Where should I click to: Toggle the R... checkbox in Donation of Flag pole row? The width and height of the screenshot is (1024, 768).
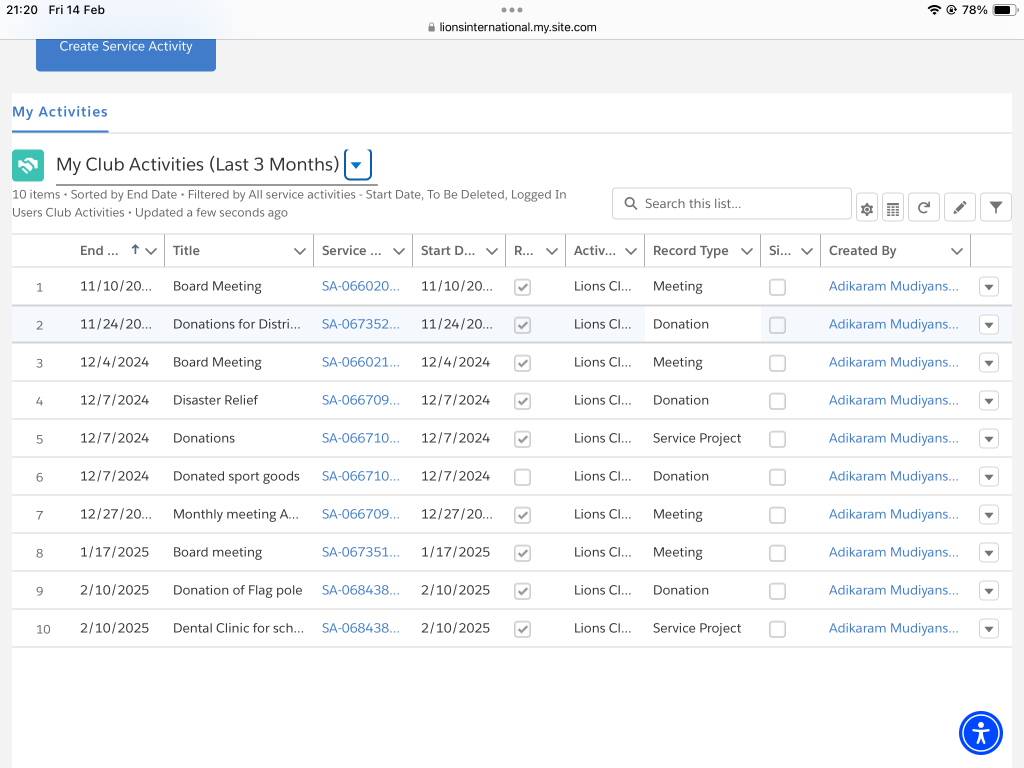click(x=522, y=591)
